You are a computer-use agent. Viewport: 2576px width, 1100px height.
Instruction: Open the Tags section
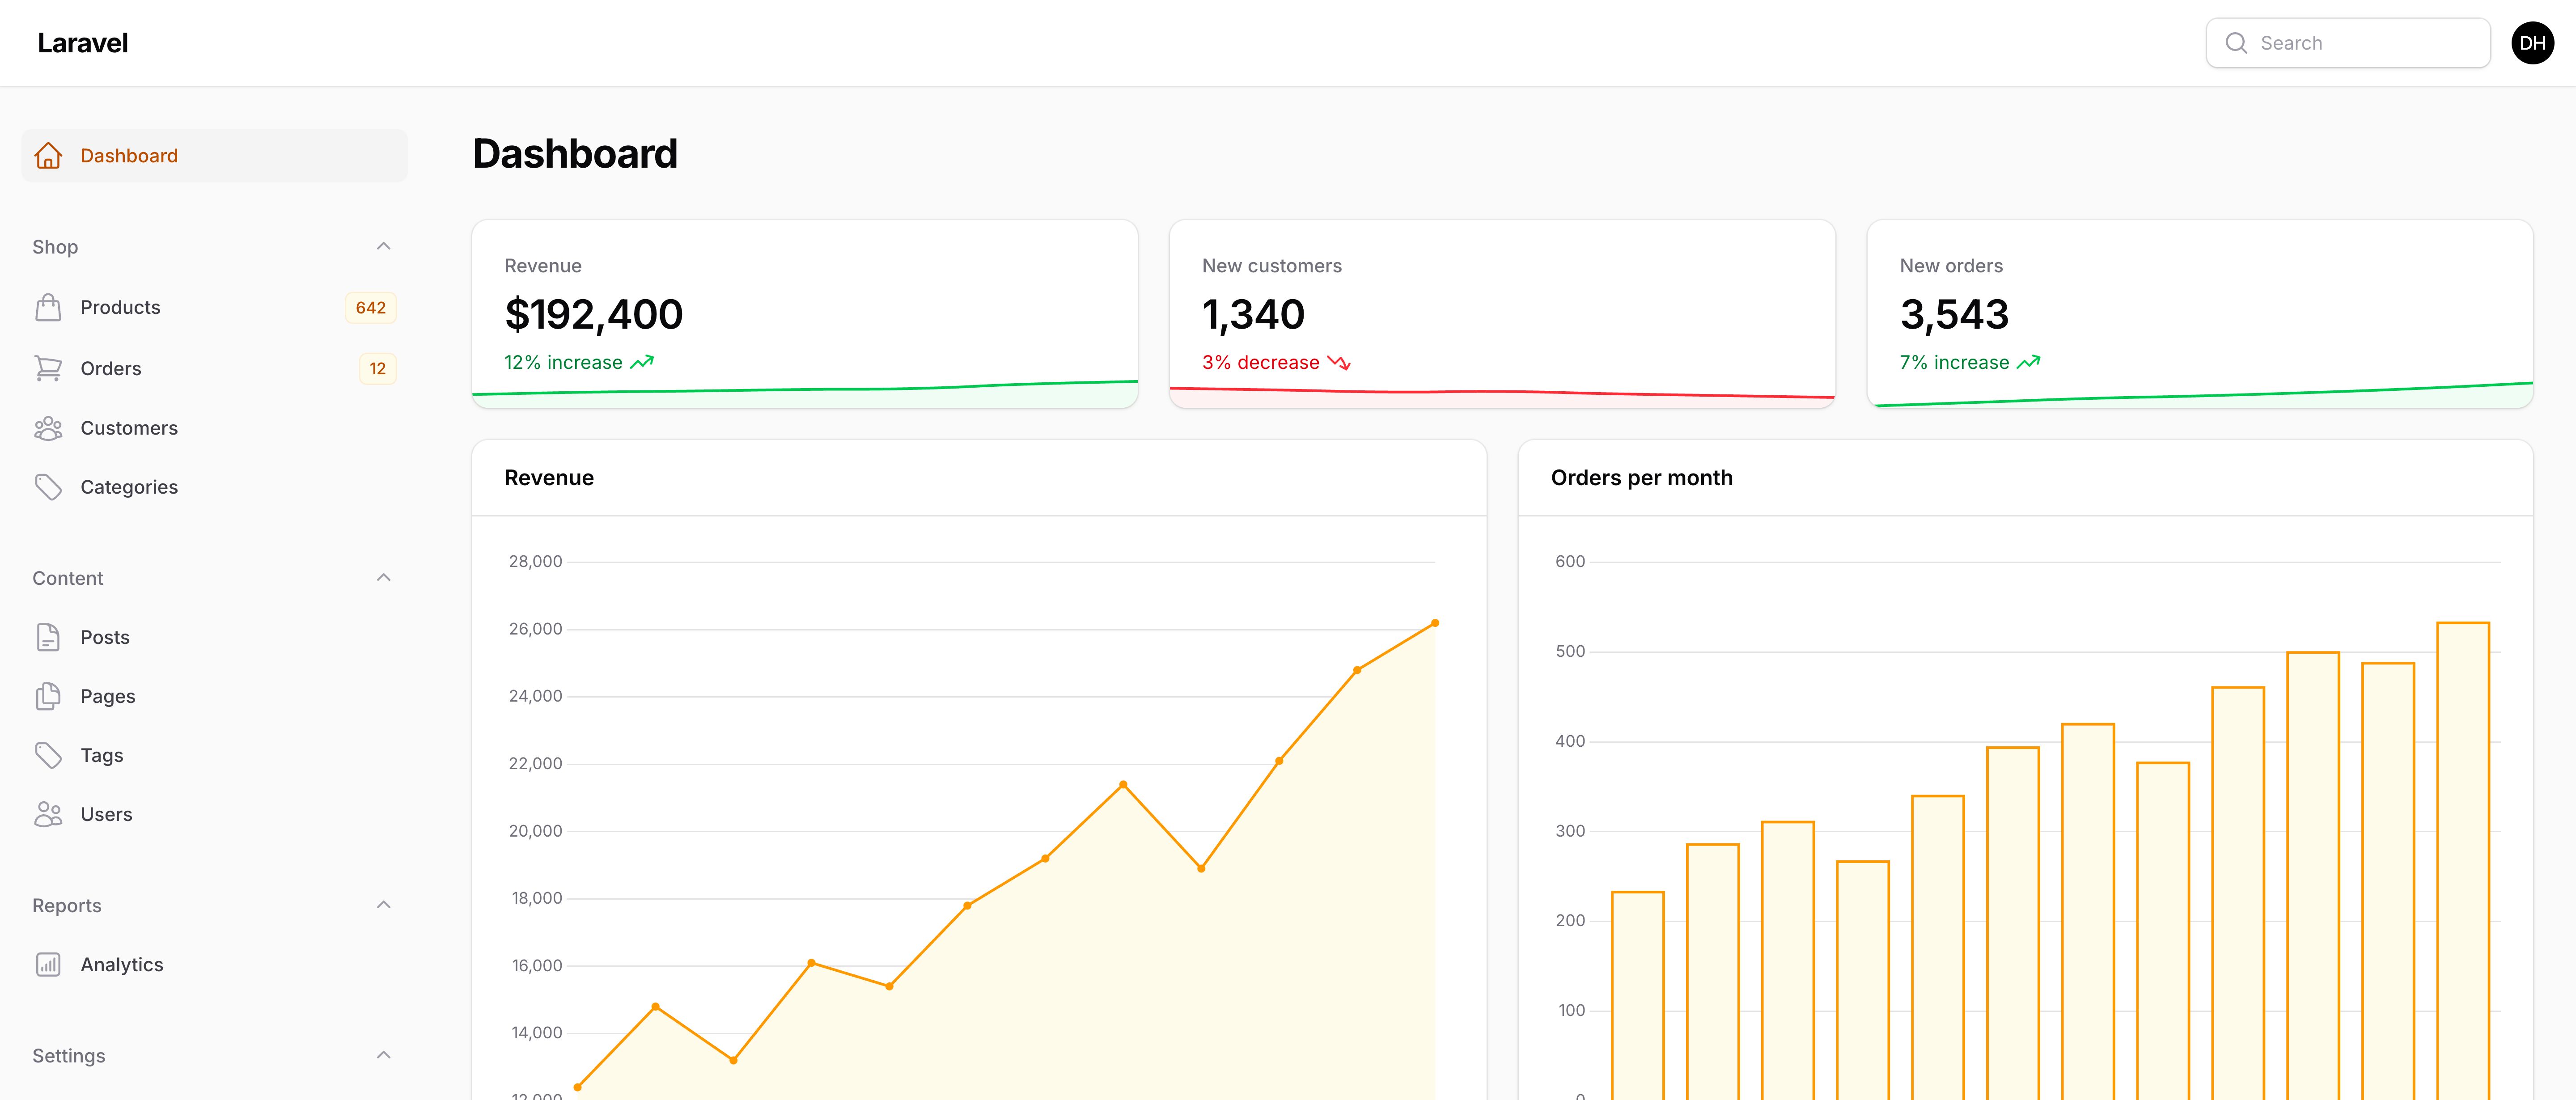point(214,755)
